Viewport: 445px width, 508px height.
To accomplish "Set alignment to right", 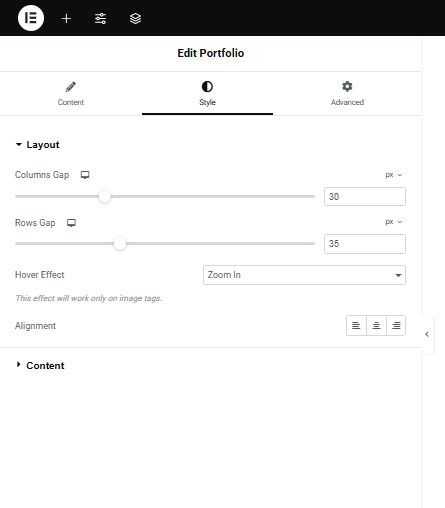I will click(396, 325).
